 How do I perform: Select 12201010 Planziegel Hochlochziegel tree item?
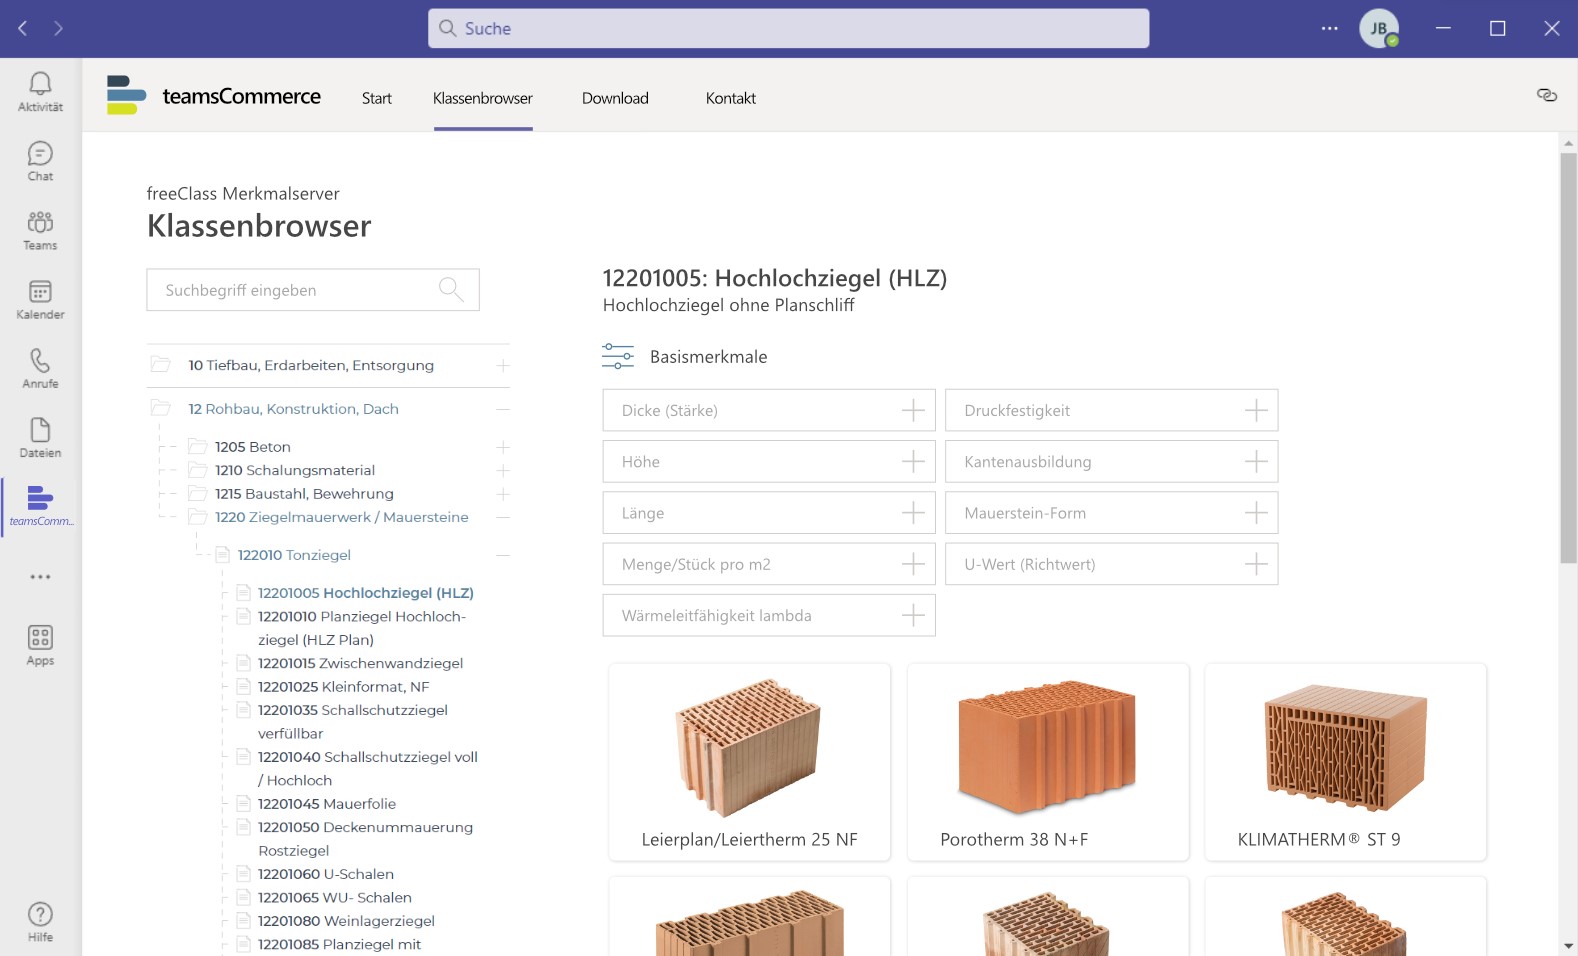point(362,628)
